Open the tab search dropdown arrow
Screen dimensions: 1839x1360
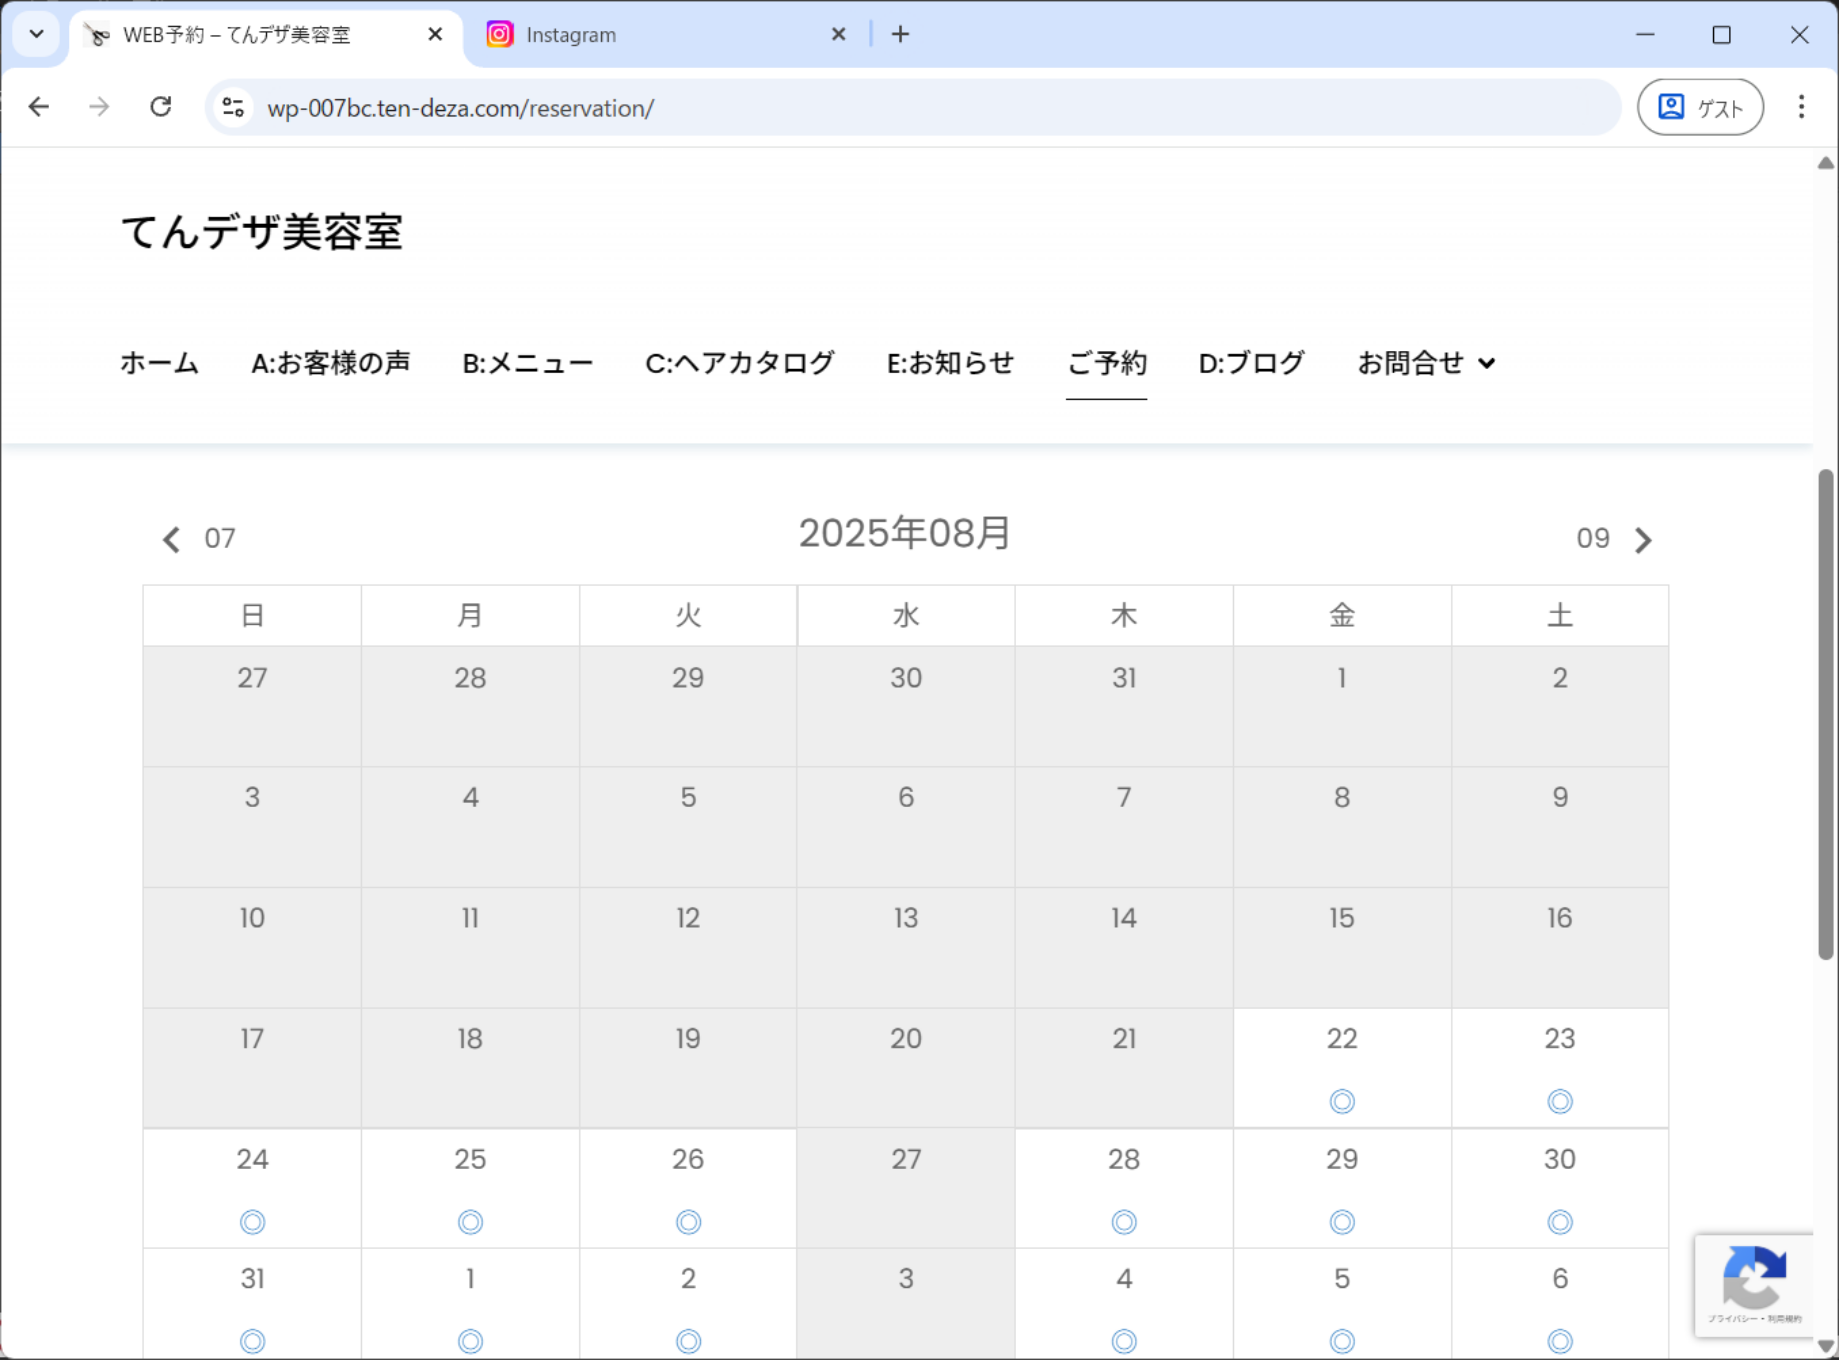(37, 34)
